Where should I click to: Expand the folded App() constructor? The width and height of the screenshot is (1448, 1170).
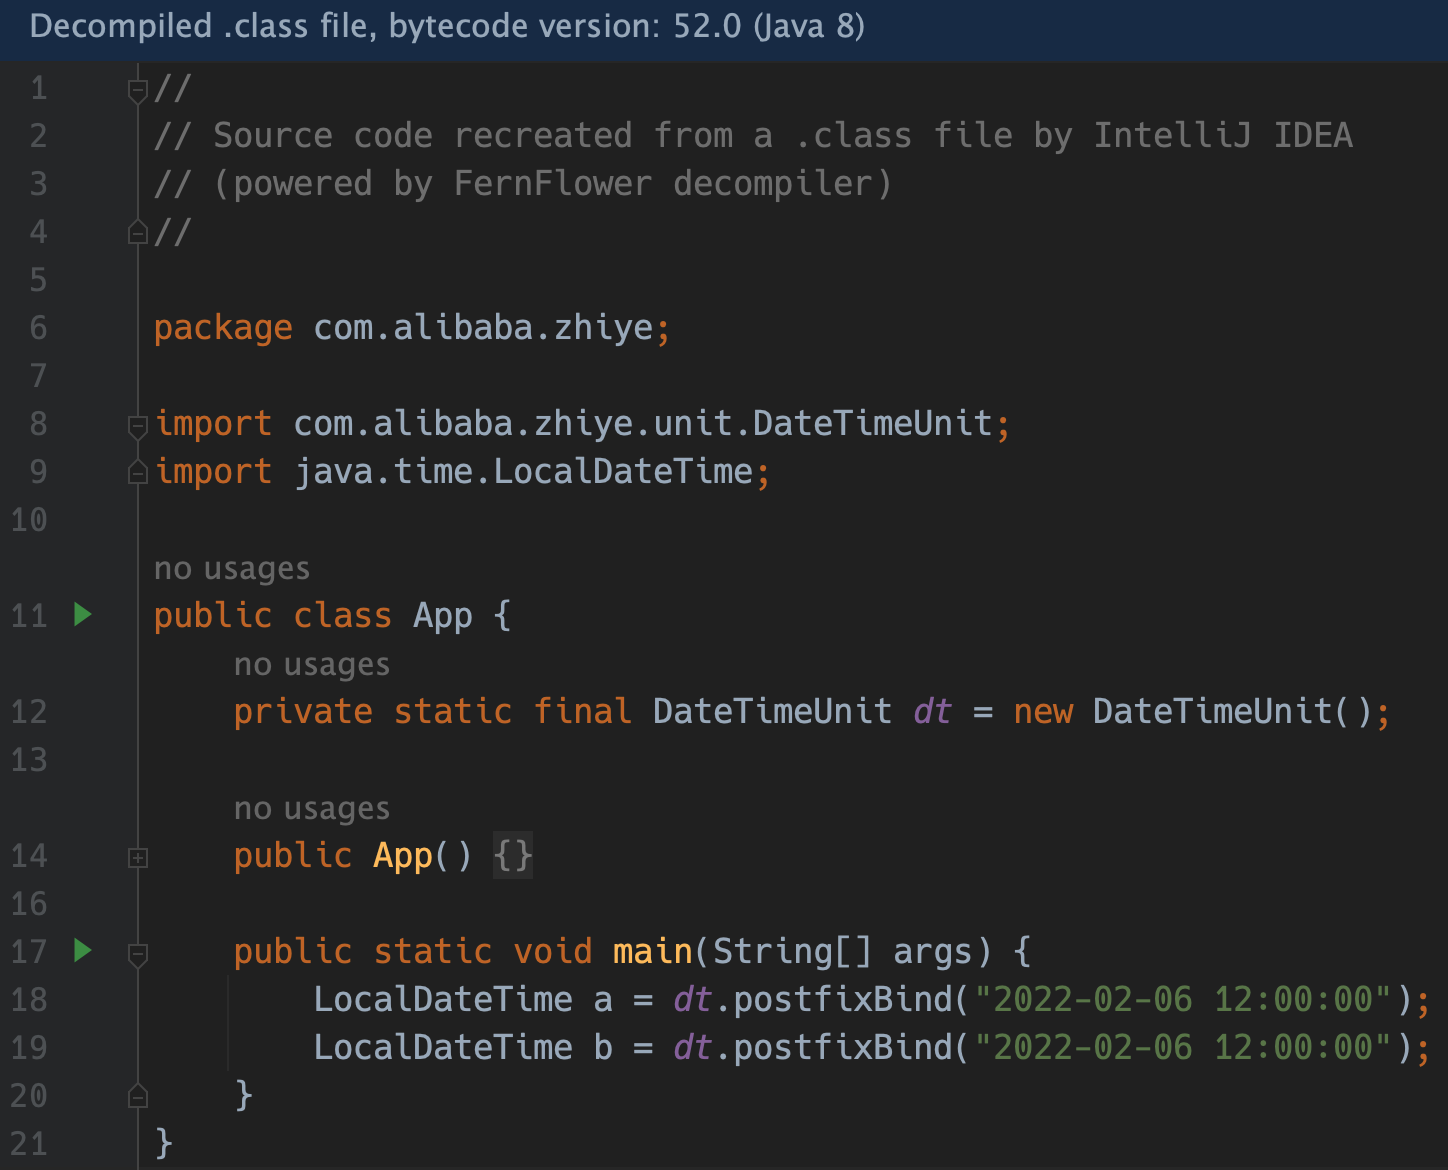coord(138,858)
